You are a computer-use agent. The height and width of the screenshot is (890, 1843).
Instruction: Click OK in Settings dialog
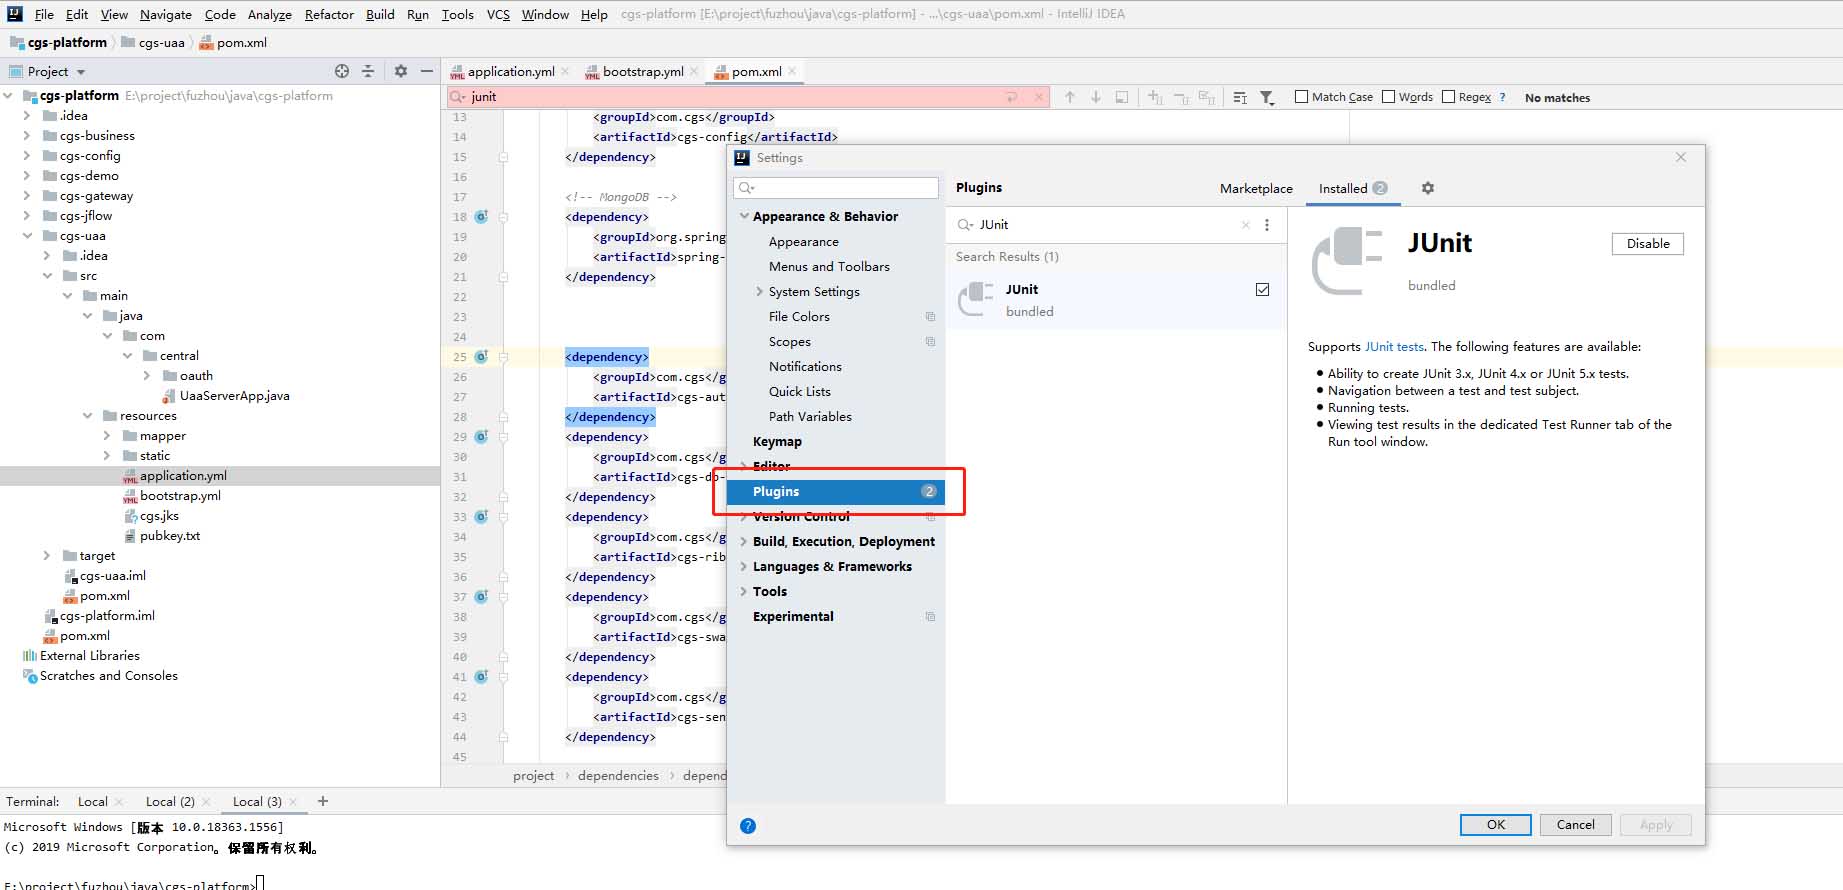tap(1496, 825)
